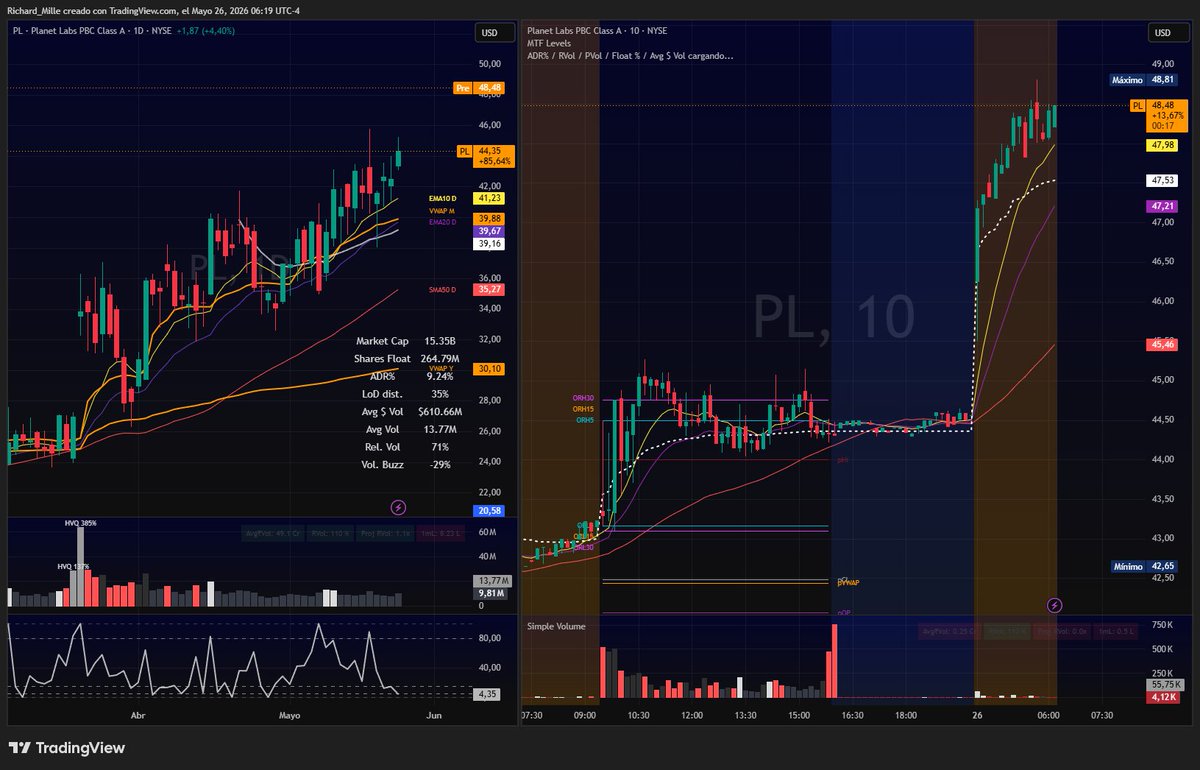Click the TradingView logo at bottom left
Screen dimensions: 1200x770
coord(67,748)
